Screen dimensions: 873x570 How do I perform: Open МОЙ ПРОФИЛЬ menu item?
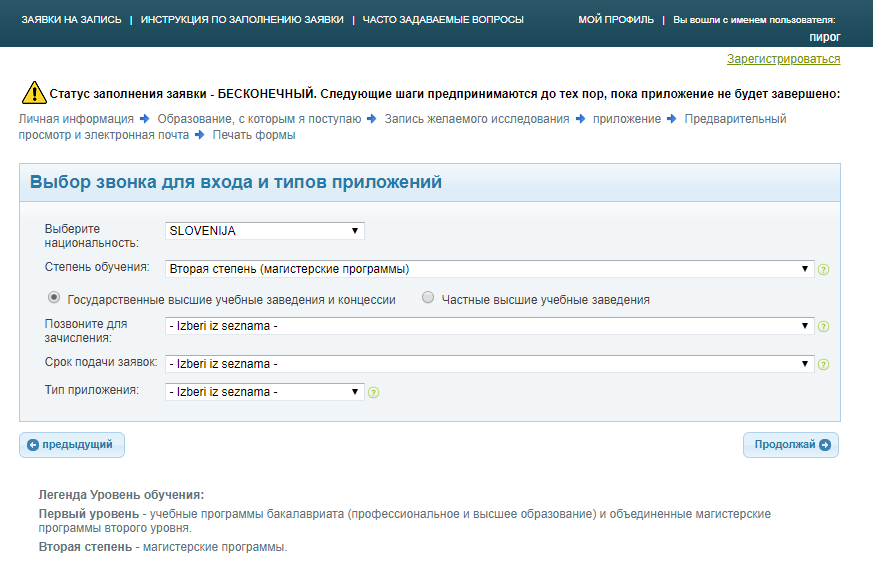click(x=616, y=19)
